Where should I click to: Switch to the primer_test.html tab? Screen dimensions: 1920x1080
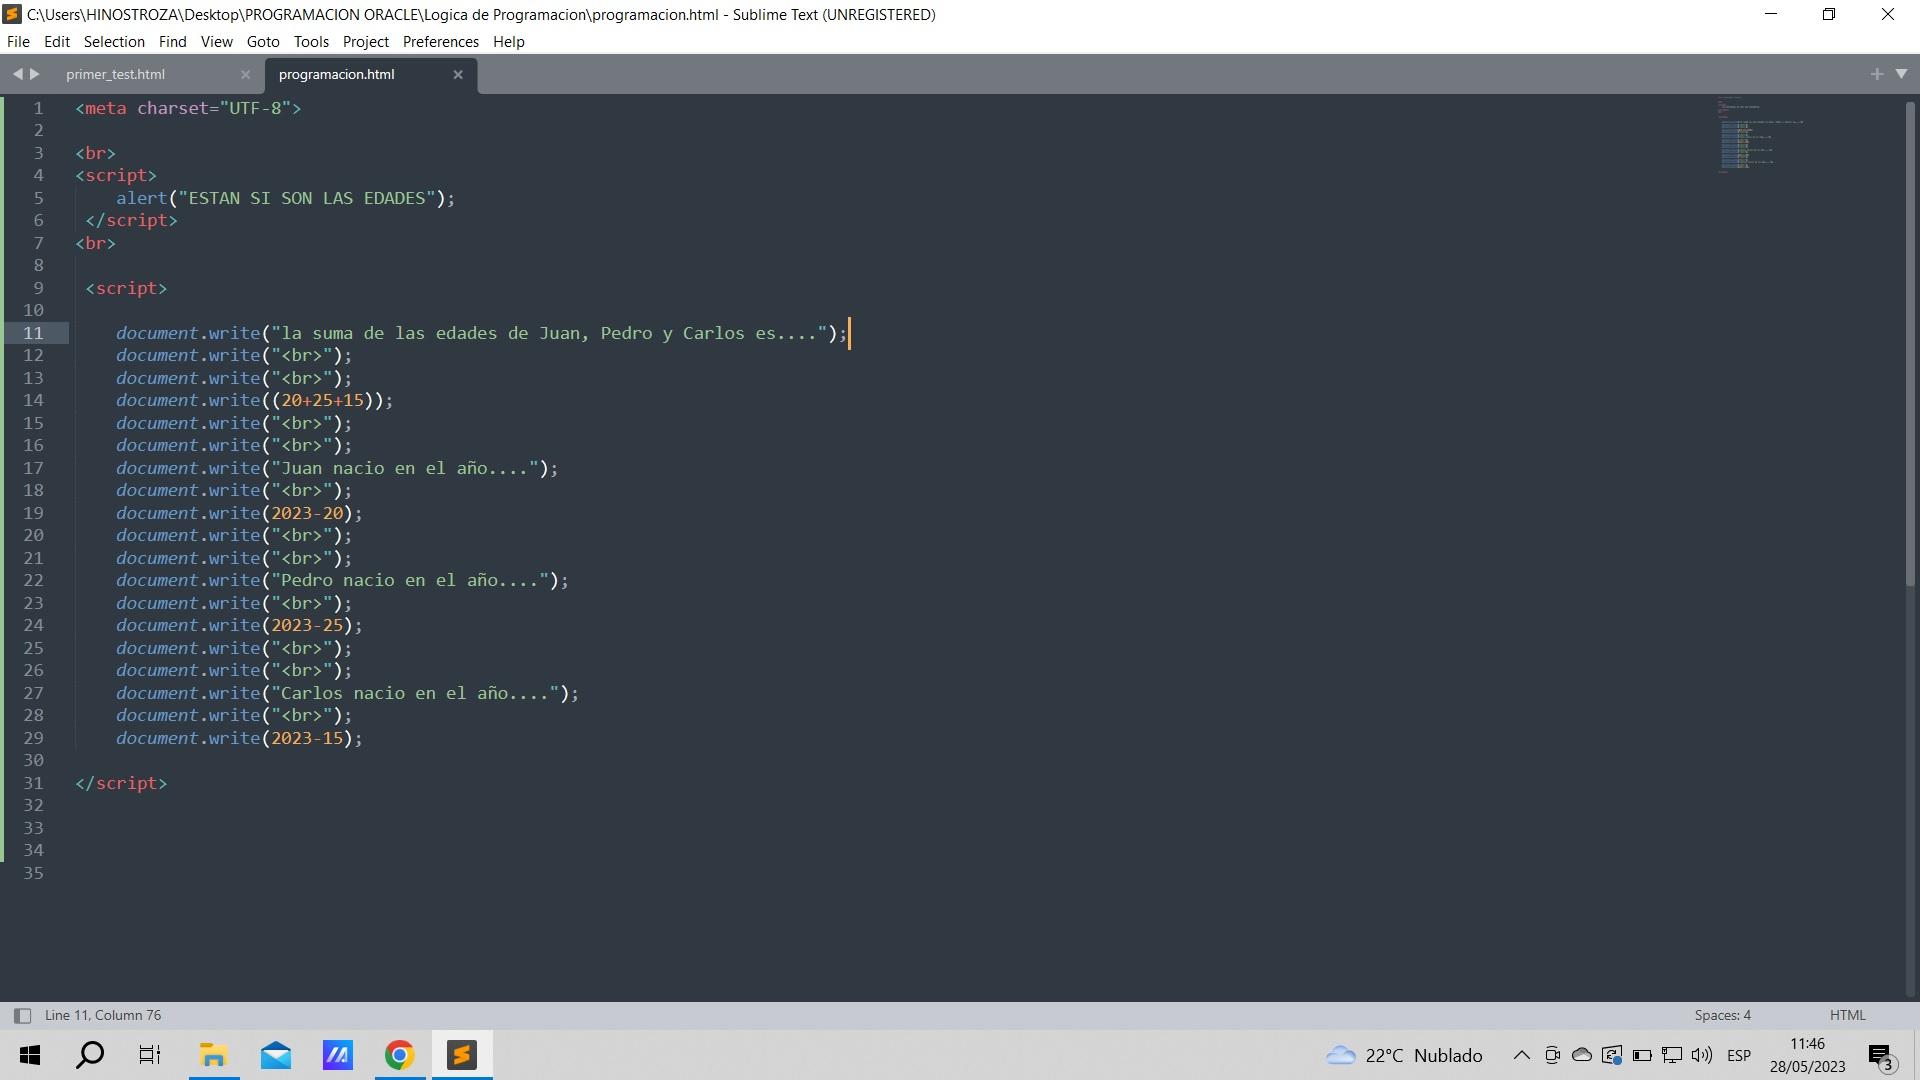[x=116, y=75]
